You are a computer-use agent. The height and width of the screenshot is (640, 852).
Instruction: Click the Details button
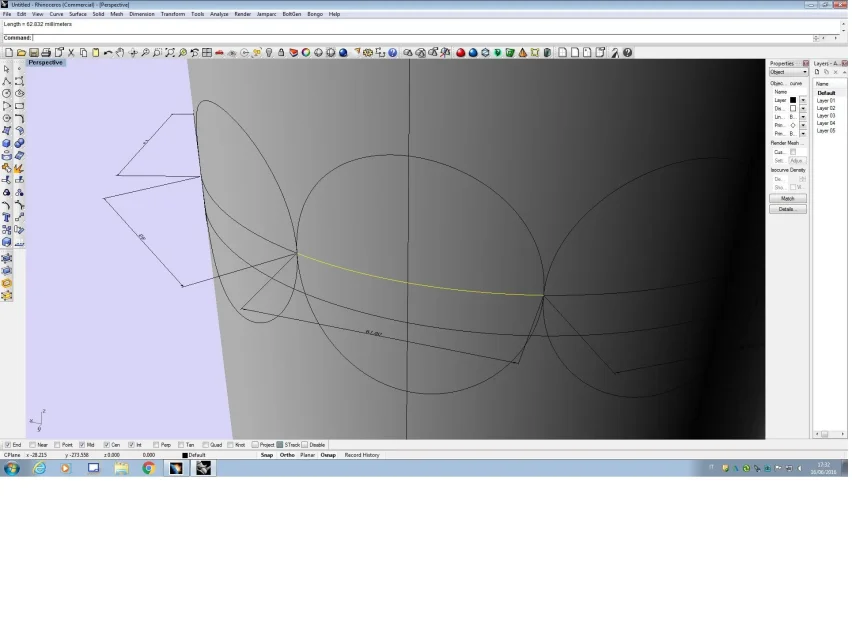(787, 209)
